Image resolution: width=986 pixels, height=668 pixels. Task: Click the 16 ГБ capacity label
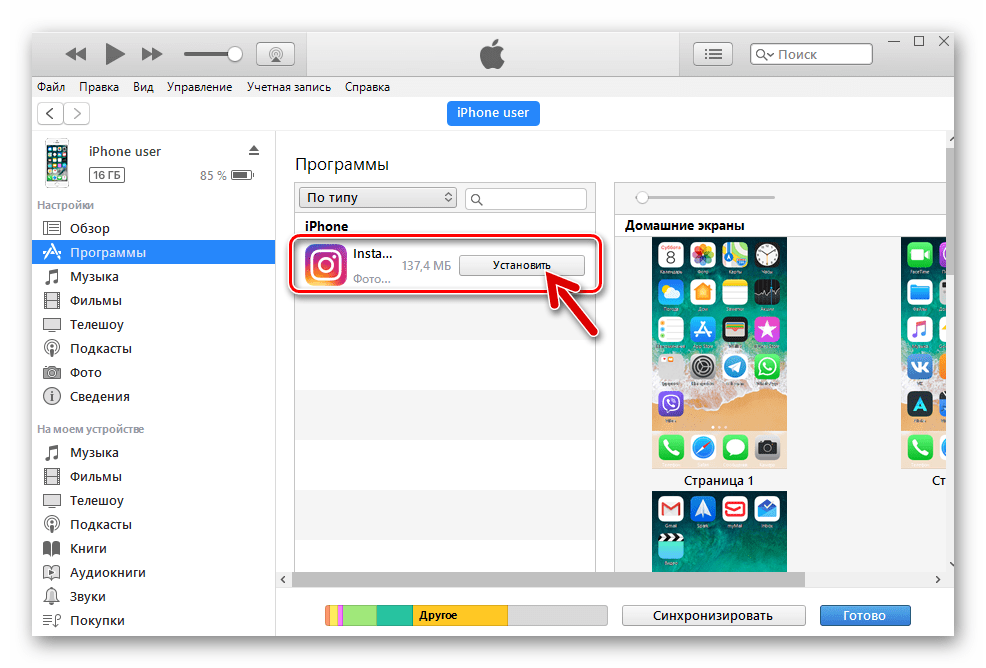point(107,175)
